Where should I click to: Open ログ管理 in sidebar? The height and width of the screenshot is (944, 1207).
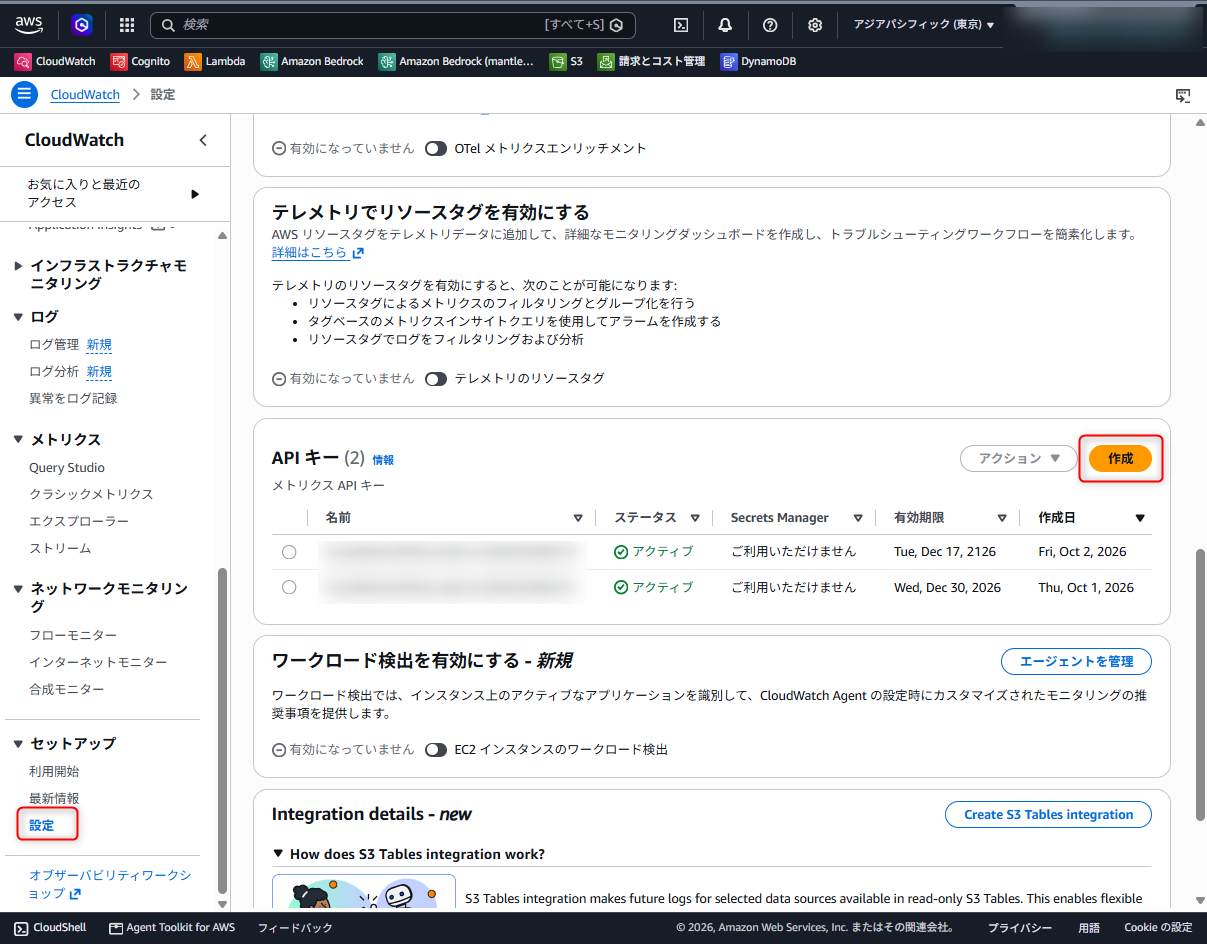point(54,344)
